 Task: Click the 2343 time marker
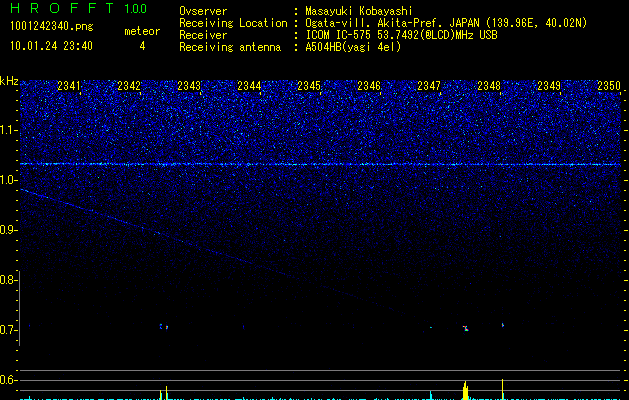click(x=189, y=87)
